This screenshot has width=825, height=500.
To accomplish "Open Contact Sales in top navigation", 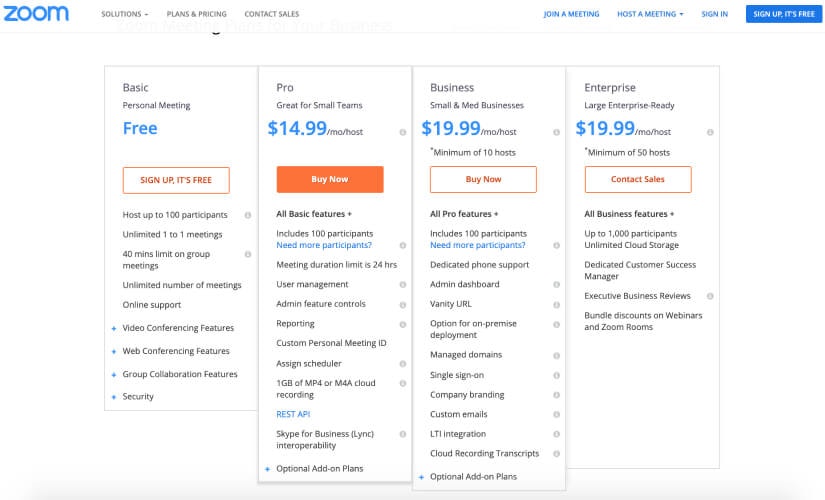I will point(272,14).
